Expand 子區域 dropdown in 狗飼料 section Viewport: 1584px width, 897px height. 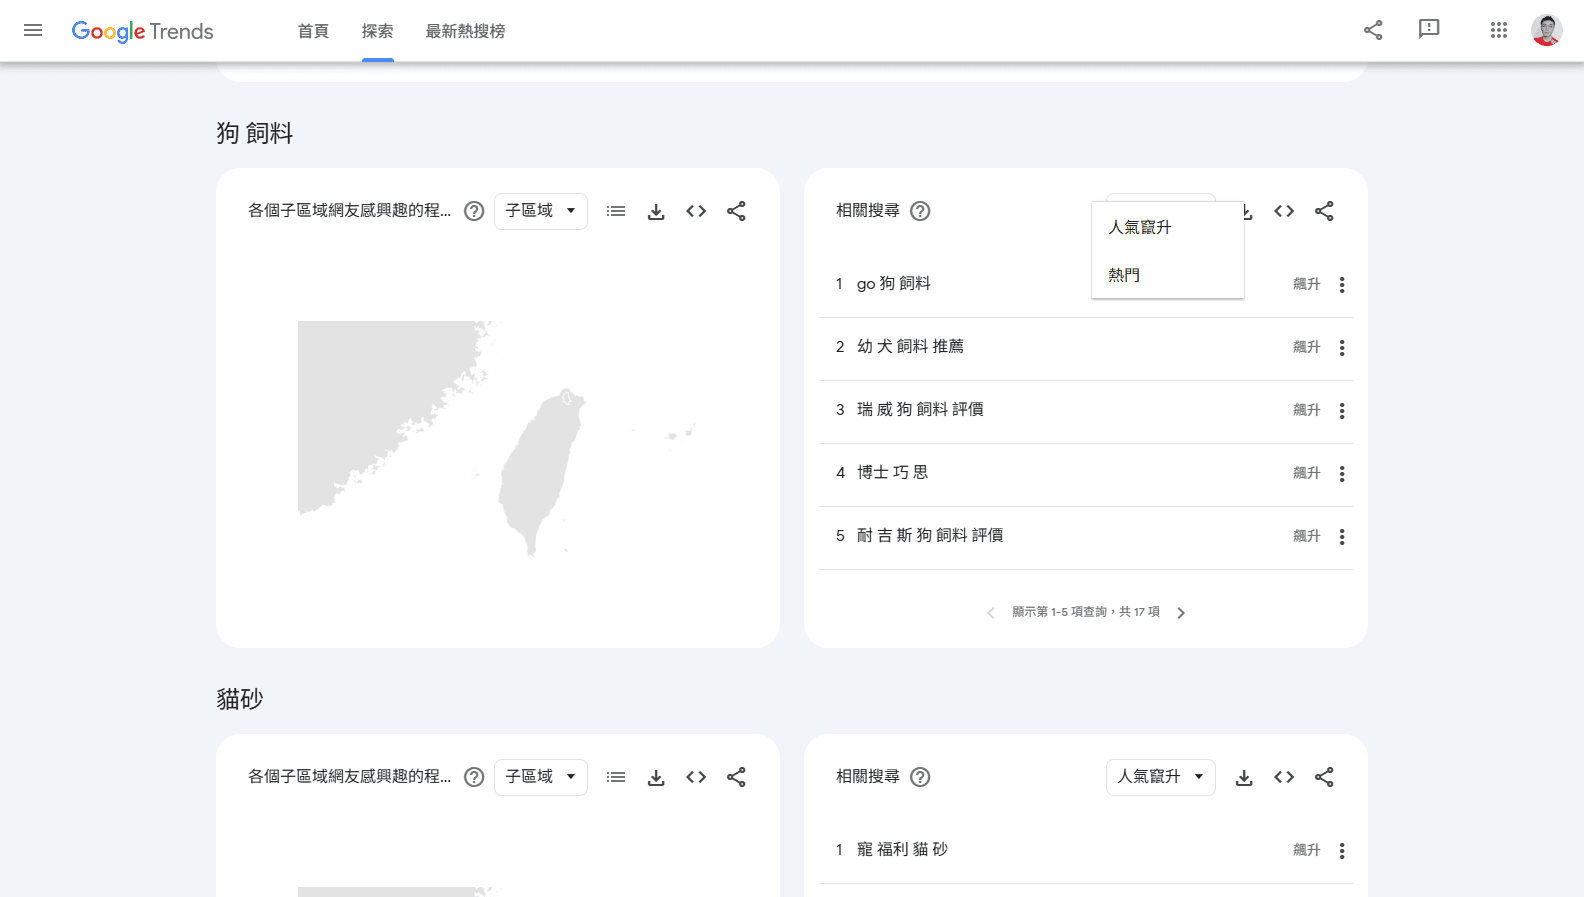(x=541, y=211)
